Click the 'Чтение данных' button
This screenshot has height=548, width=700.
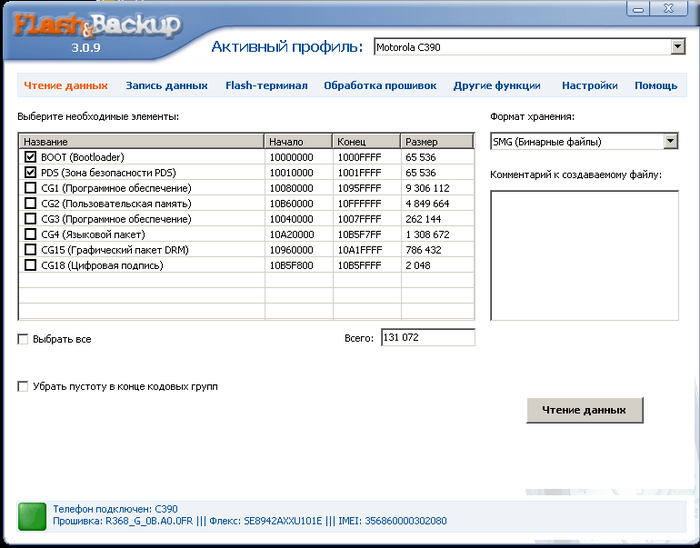tap(585, 410)
